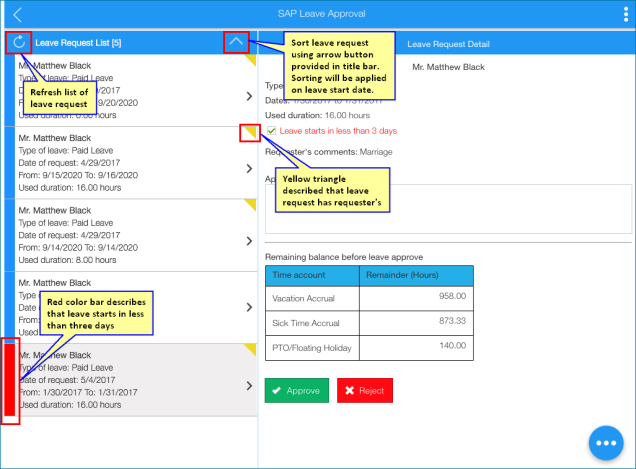Tap the round floating more-actions button
This screenshot has height=469, width=636.
606,443
